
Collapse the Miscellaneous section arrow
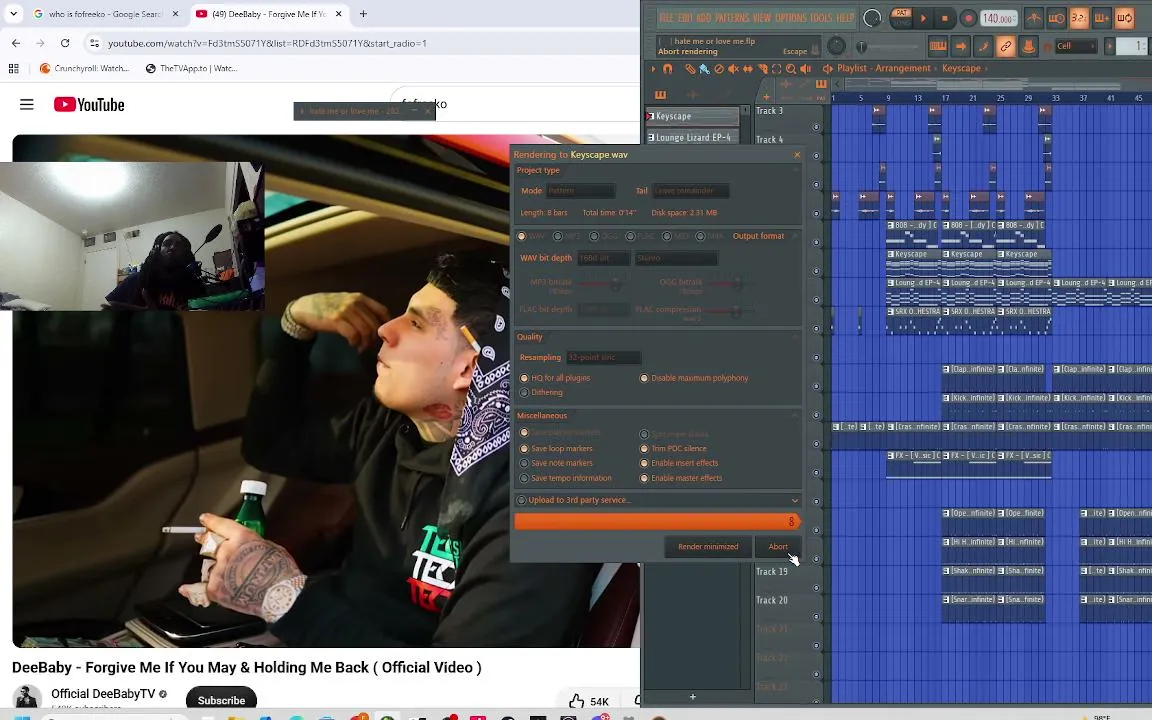coord(794,416)
